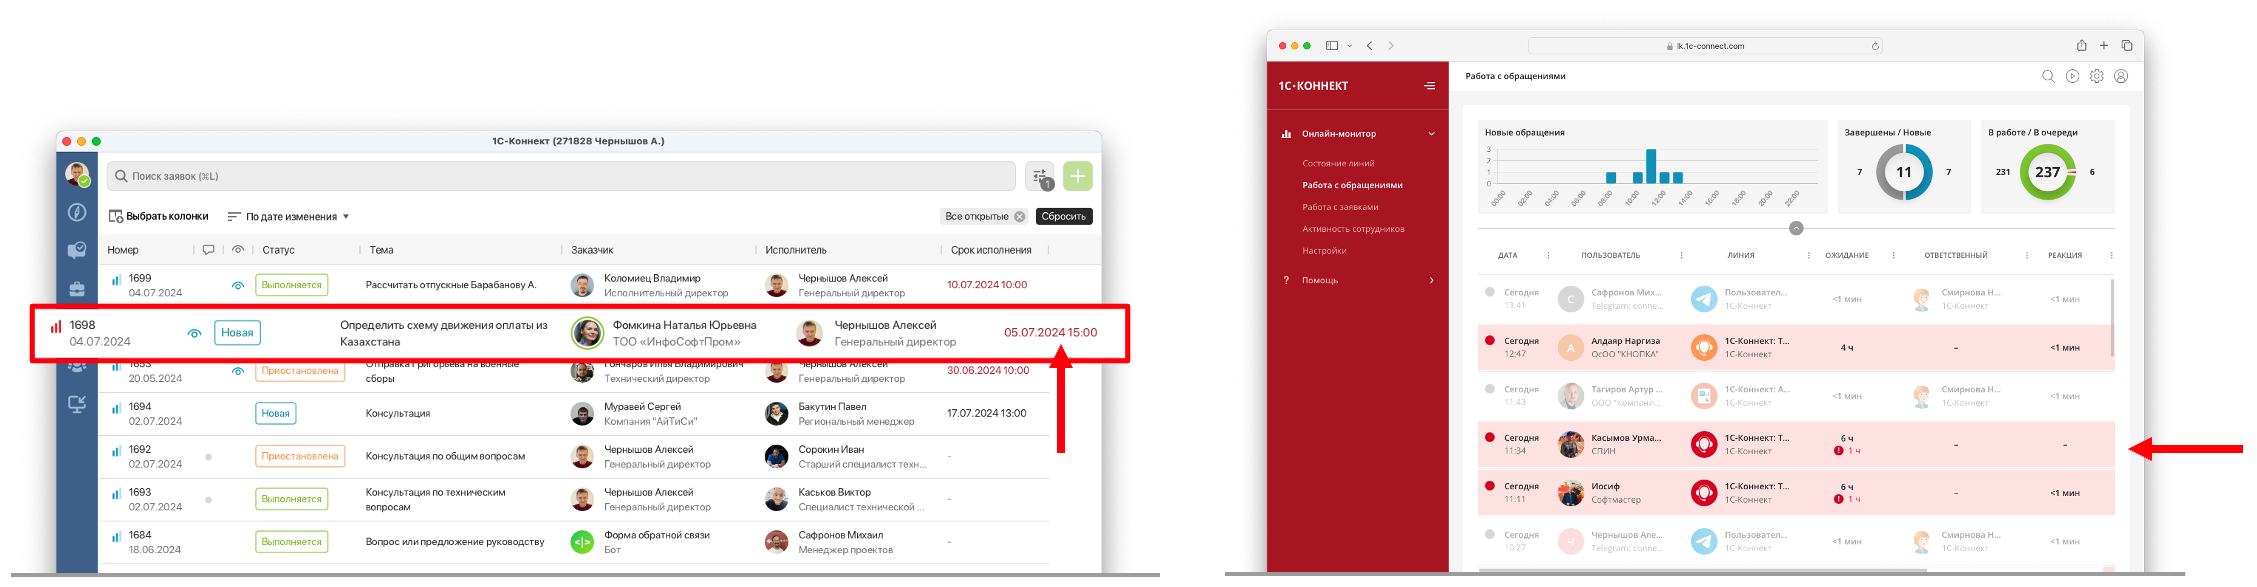
Task: Click the compass icon in left sidebar
Action: [x=77, y=213]
